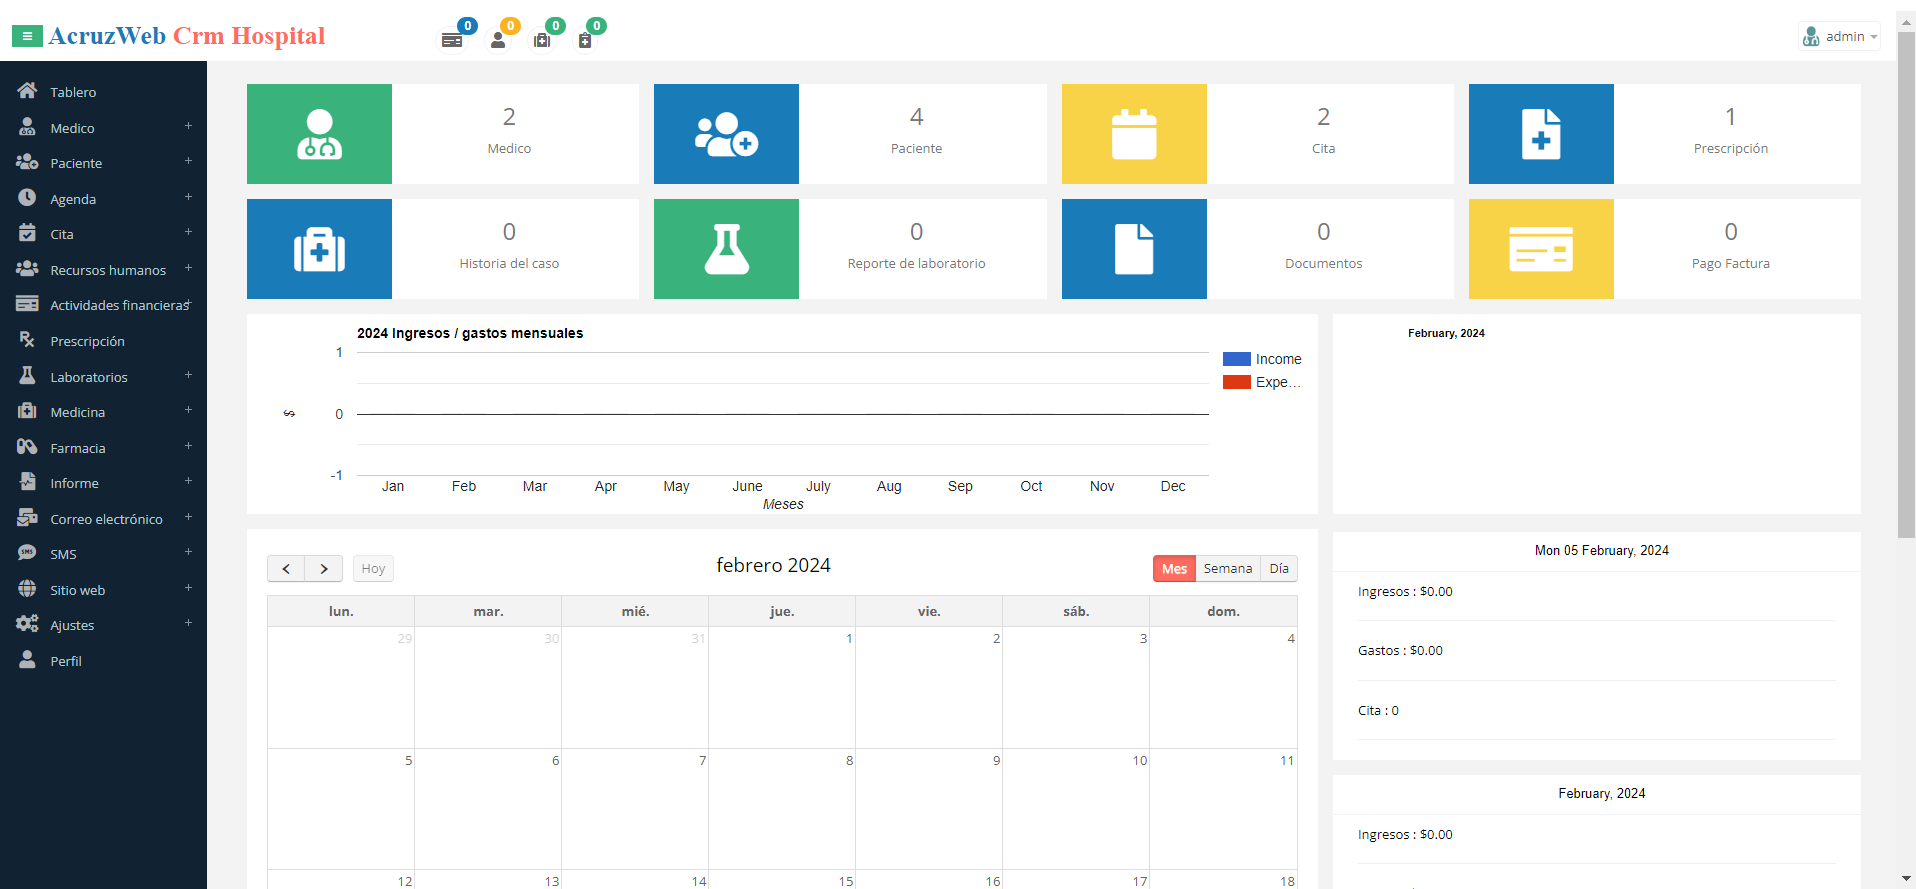Click the SMS speech bubble icon in sidebar
Viewport: 1916px width, 889px height.
(x=27, y=553)
